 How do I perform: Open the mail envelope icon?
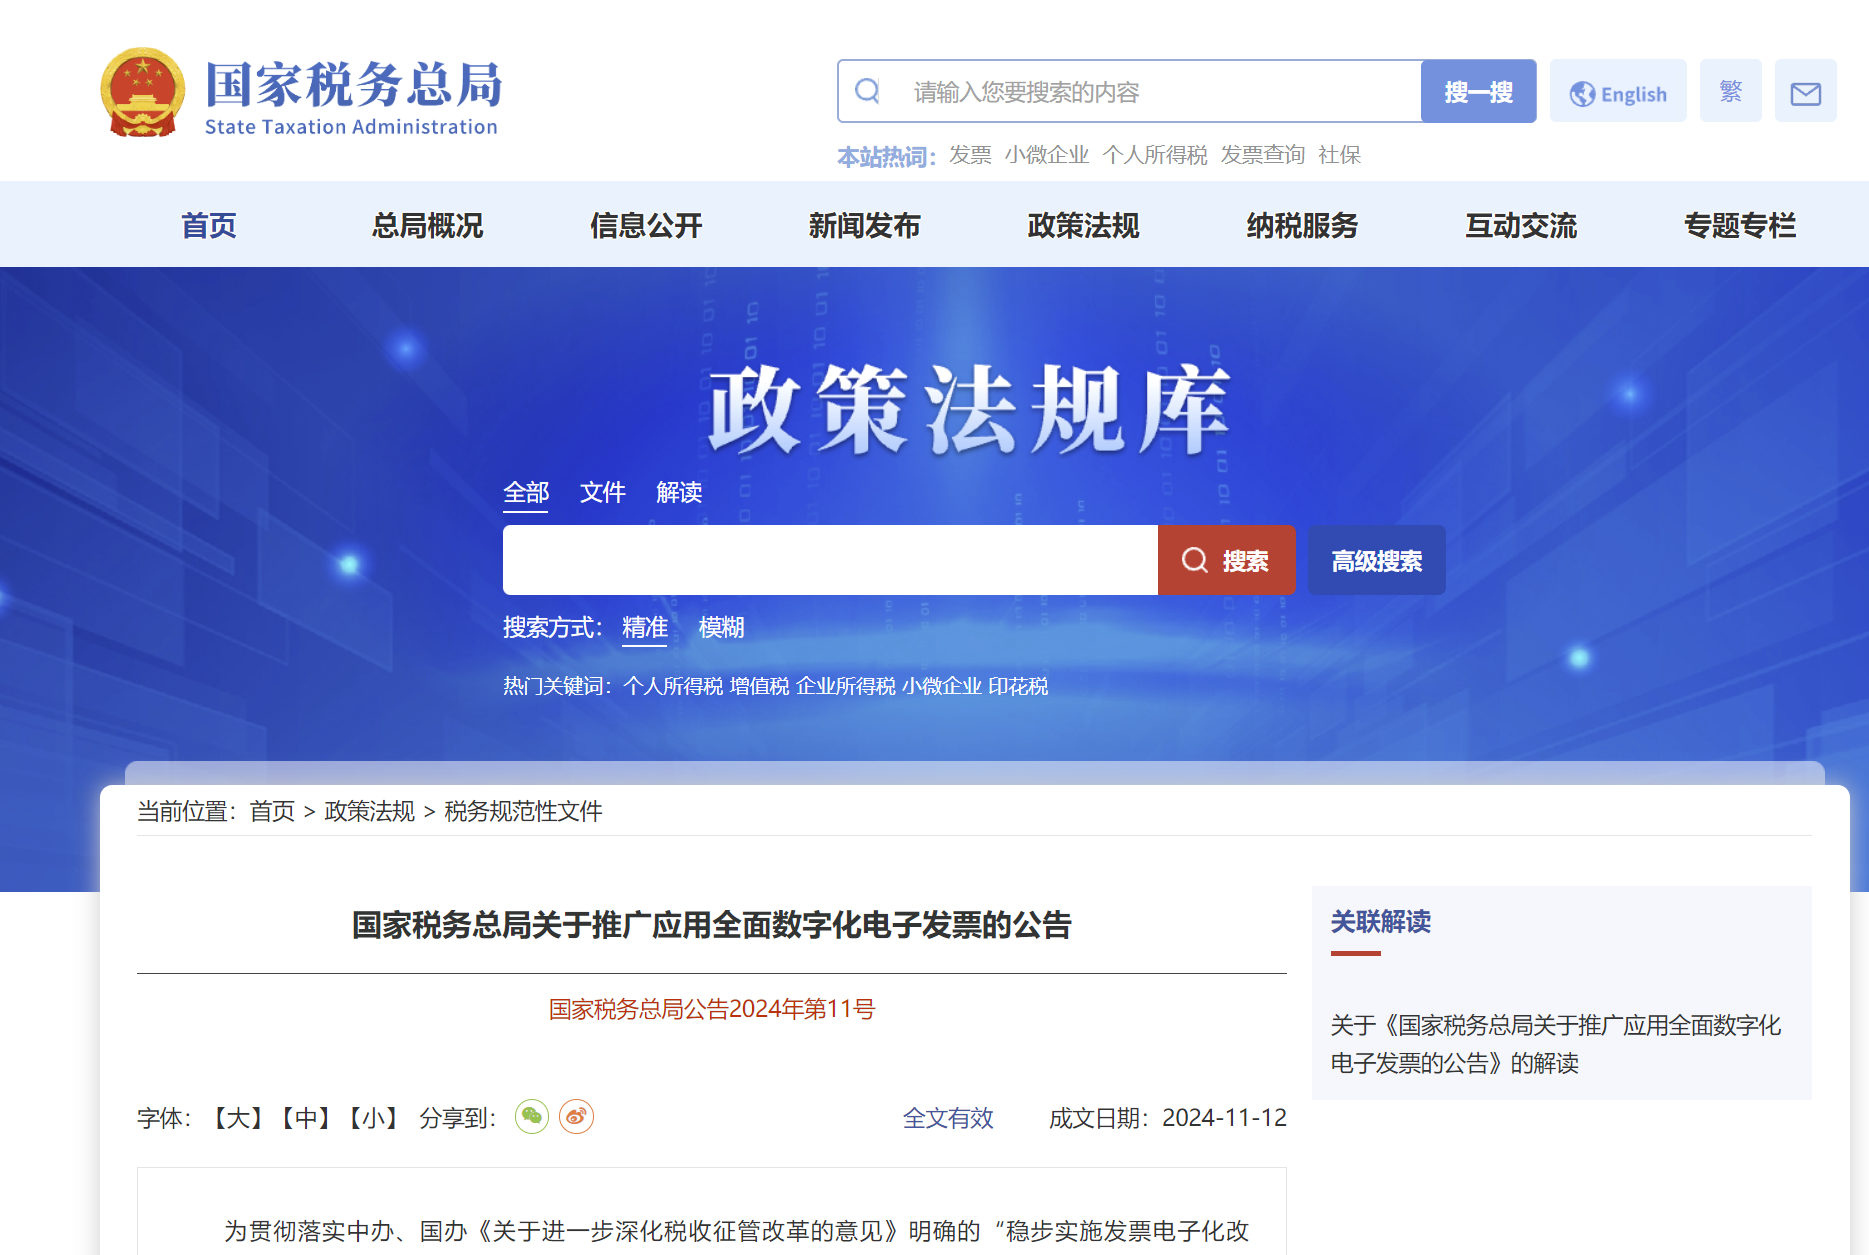[1805, 92]
